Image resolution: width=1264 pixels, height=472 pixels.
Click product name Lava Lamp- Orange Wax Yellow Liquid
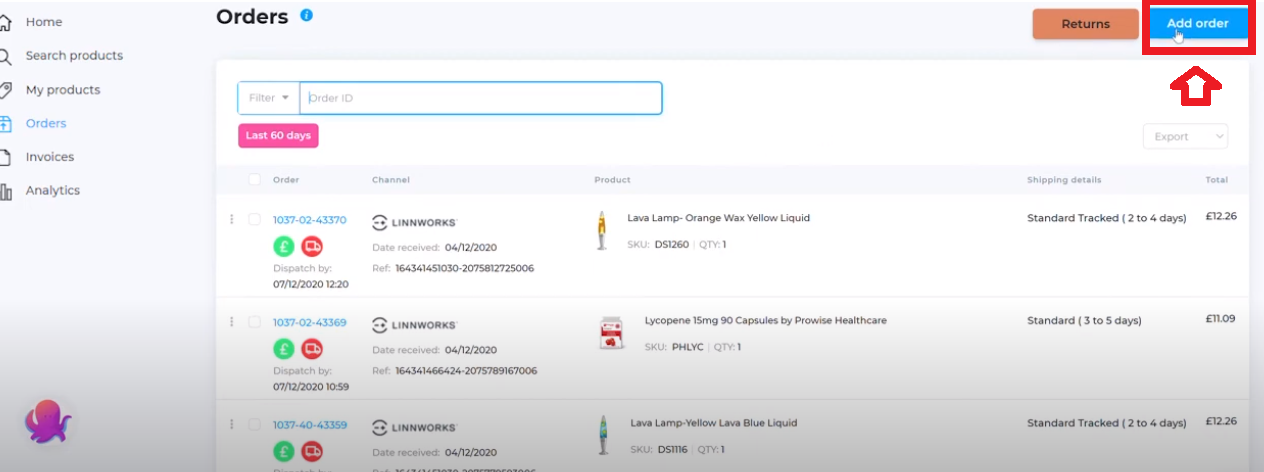coord(718,218)
